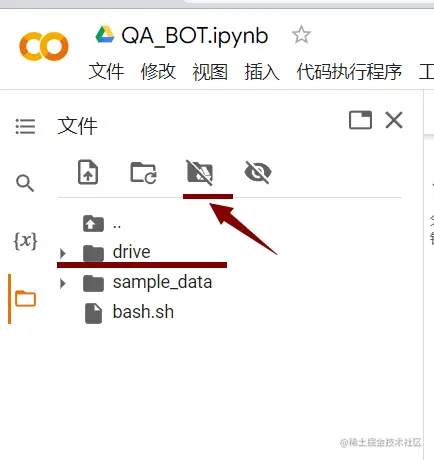434x460 pixels.
Task: Open the 插入 menu
Action: tap(262, 71)
